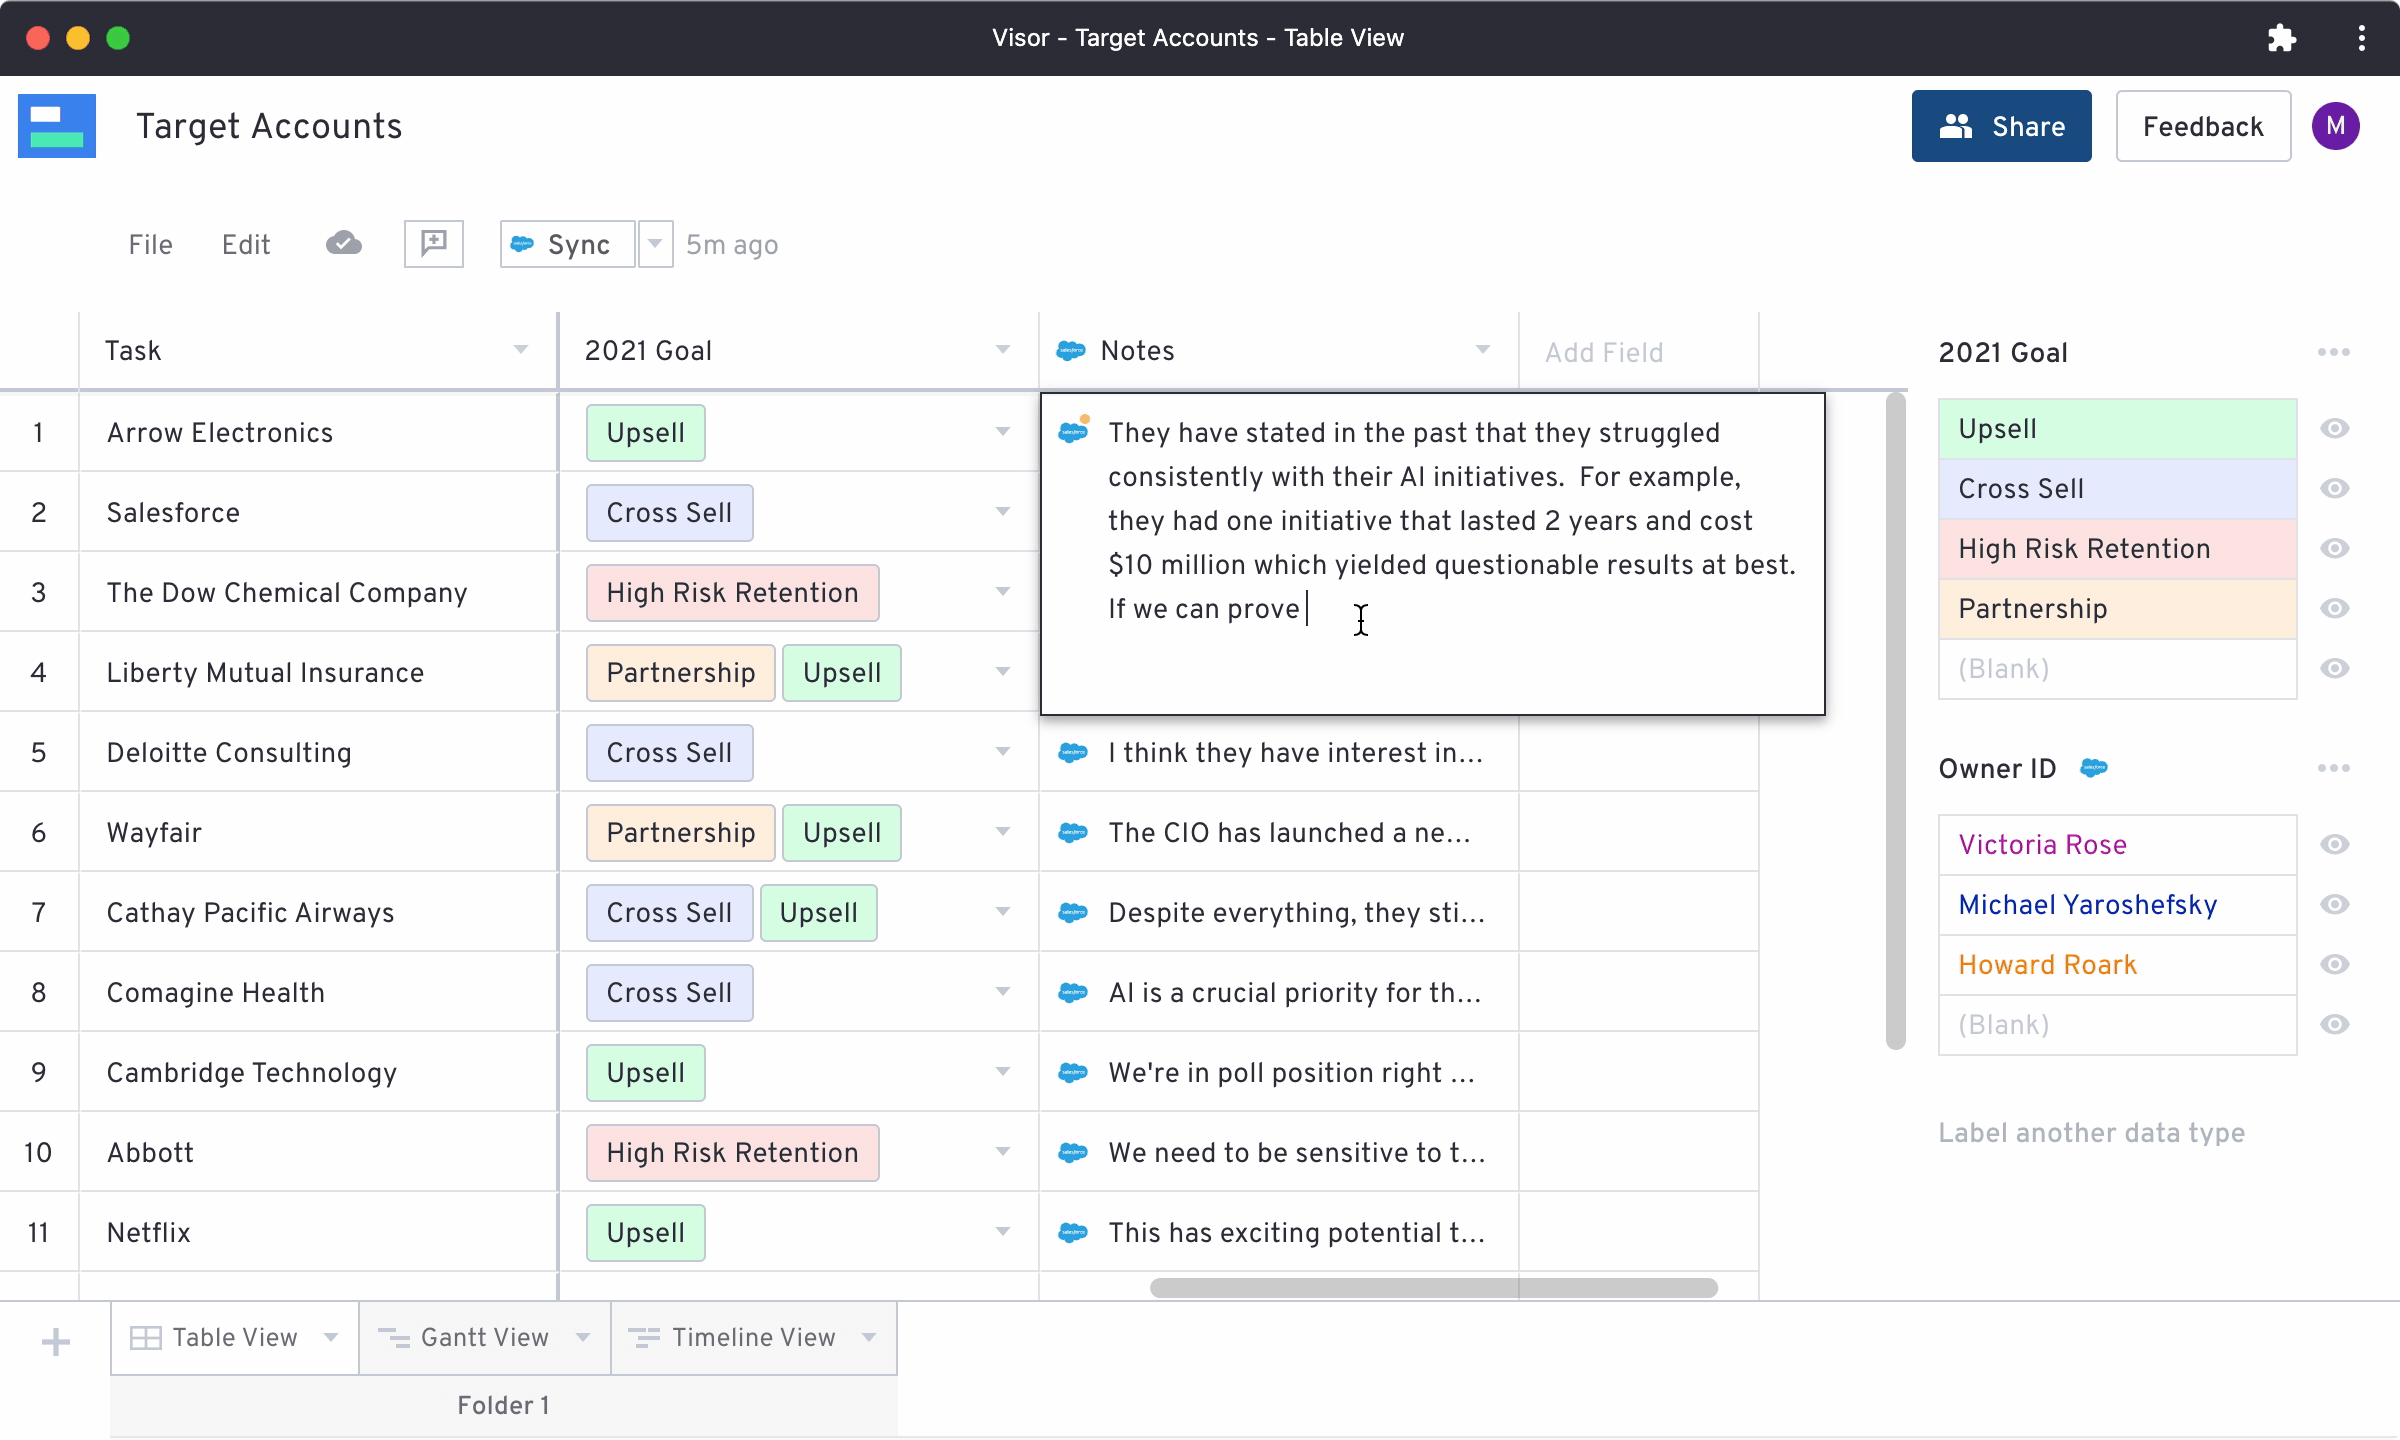Open the Task column header dropdown
Viewport: 2400px width, 1440px height.
click(521, 350)
